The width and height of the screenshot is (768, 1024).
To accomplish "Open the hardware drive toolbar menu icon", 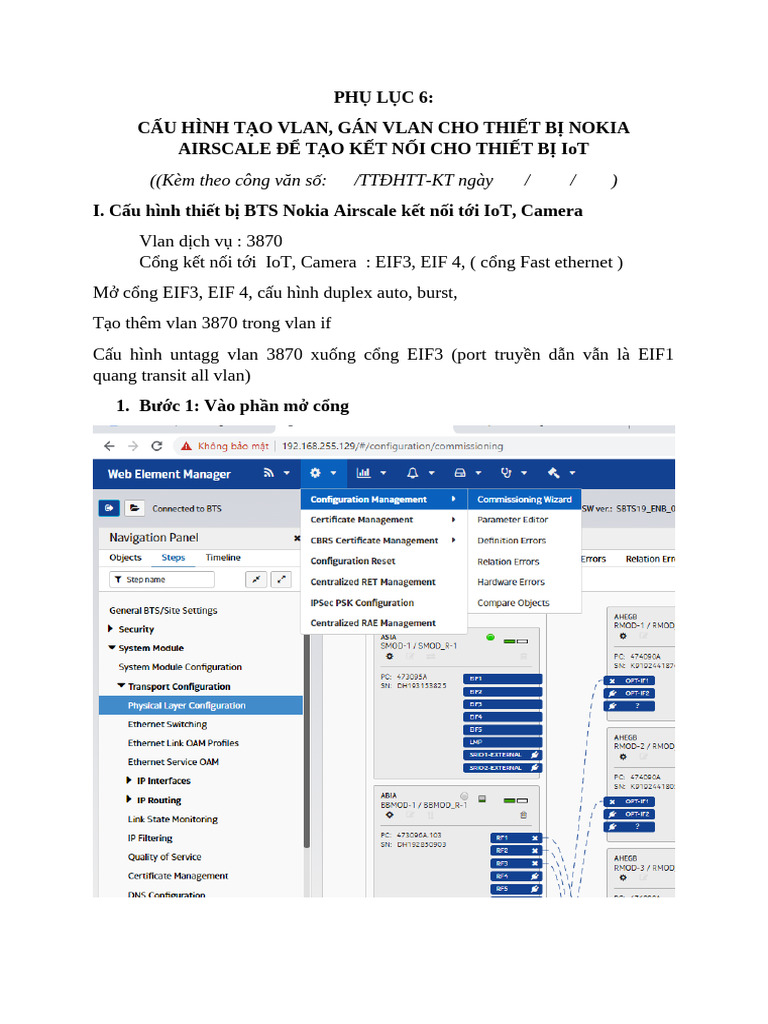I will click(x=460, y=473).
